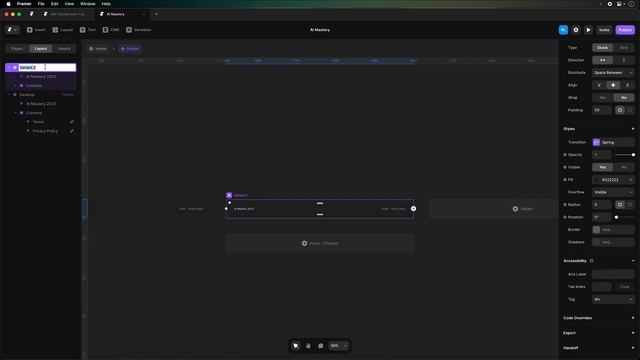Click the Variant 2 layer name field
The image size is (640, 360).
pyautogui.click(x=47, y=67)
